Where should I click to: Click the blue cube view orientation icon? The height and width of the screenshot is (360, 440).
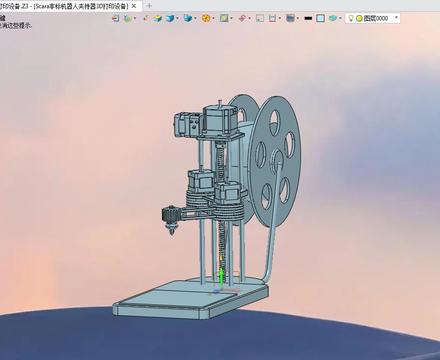pos(188,18)
